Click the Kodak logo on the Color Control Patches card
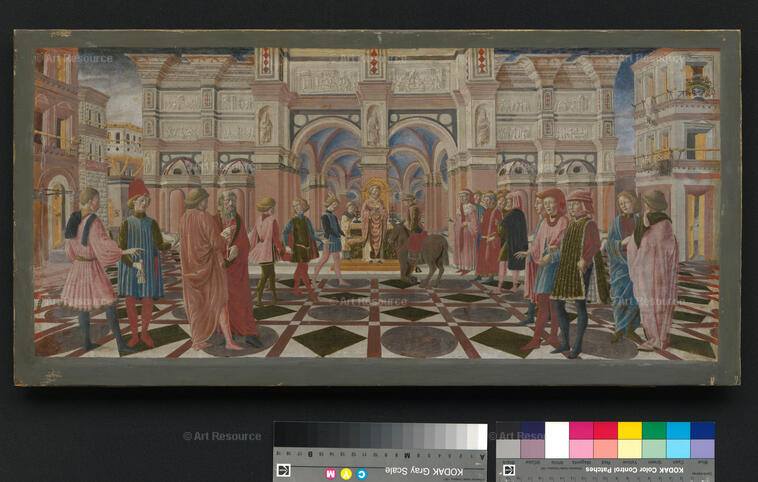758x482 pixels. (x=509, y=470)
